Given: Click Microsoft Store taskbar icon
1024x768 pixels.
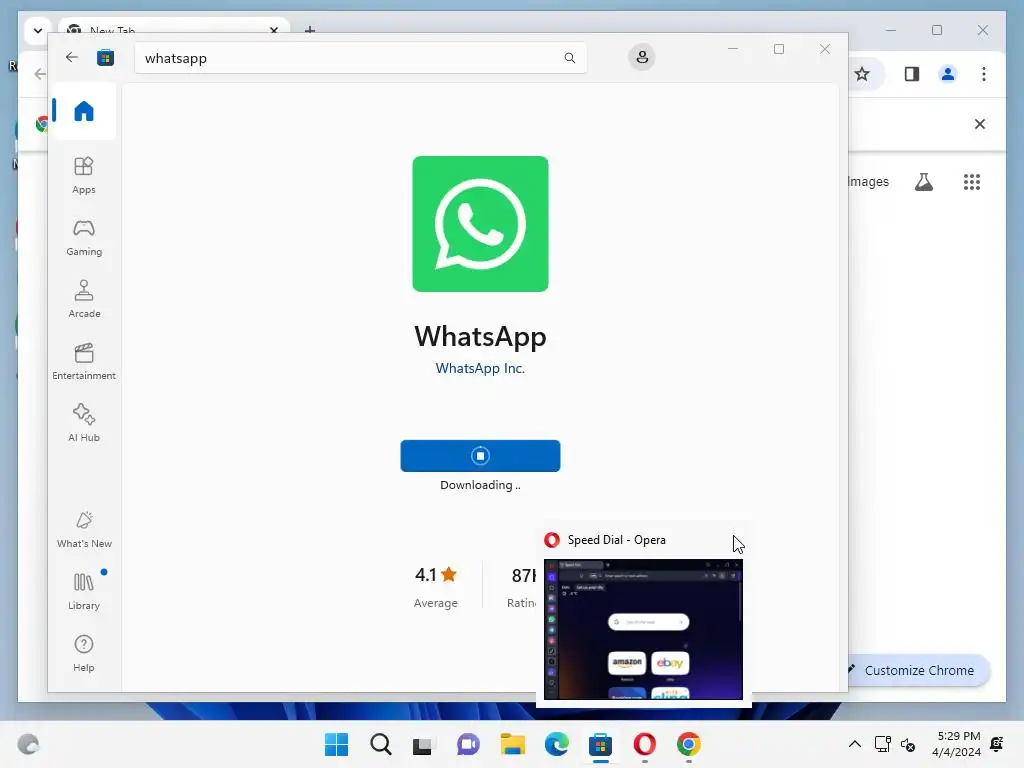Looking at the screenshot, I should coord(600,744).
